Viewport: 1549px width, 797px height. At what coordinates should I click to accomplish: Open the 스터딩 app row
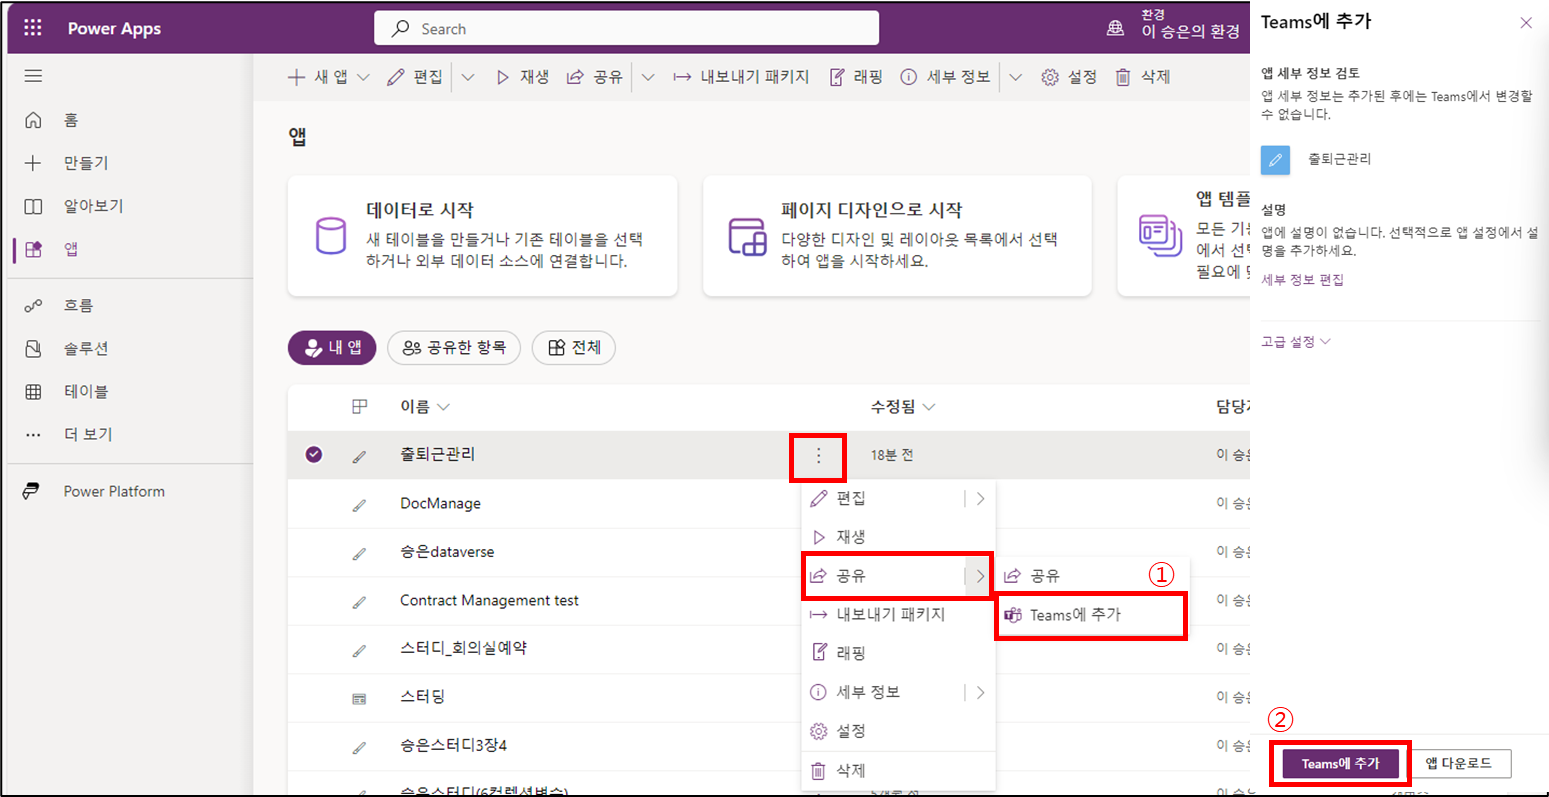click(422, 697)
